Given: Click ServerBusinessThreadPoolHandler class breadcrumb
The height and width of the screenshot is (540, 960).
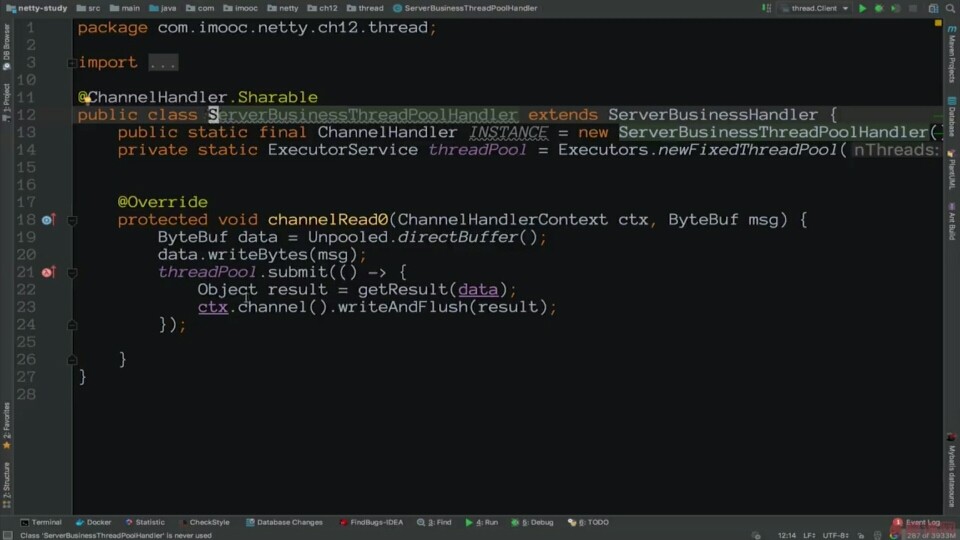Looking at the screenshot, I should (465, 9).
